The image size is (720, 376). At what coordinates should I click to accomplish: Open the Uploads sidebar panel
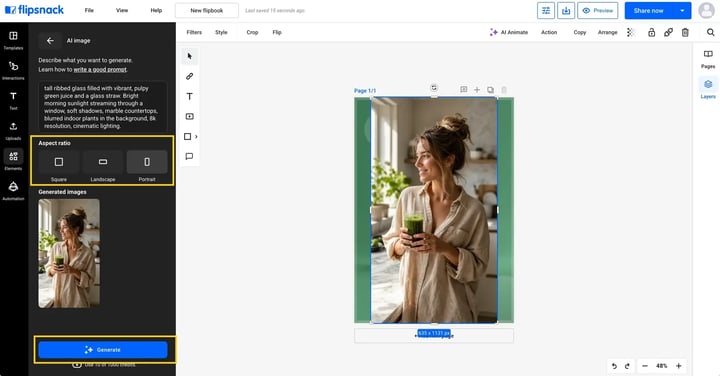13,131
